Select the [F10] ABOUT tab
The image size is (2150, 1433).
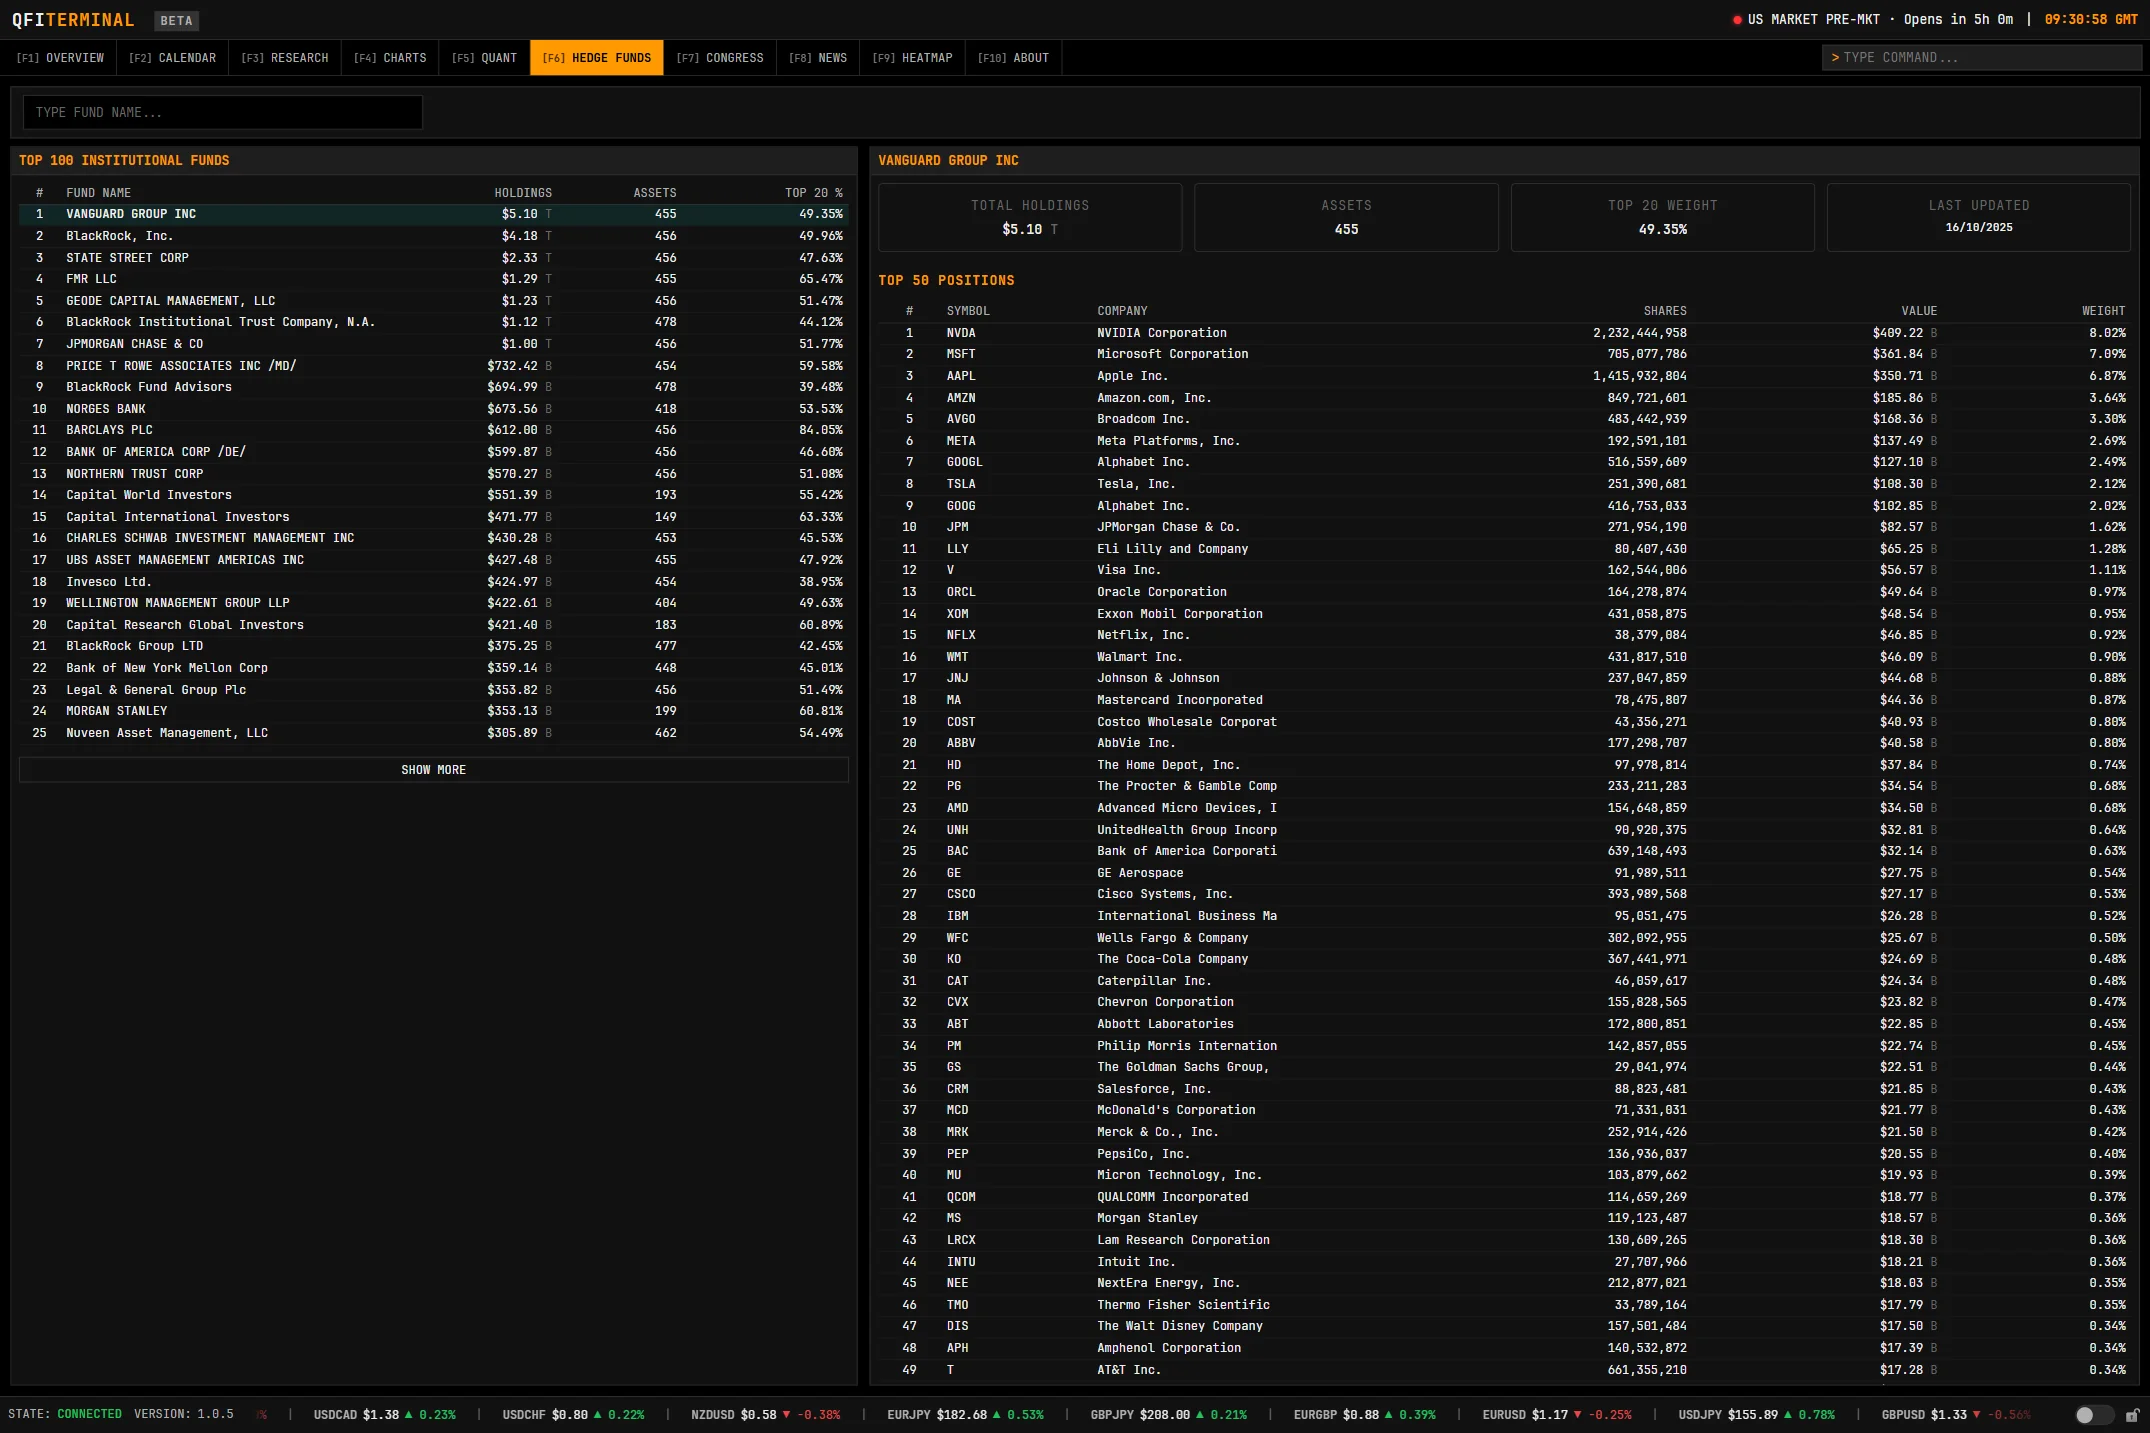pyautogui.click(x=1014, y=57)
